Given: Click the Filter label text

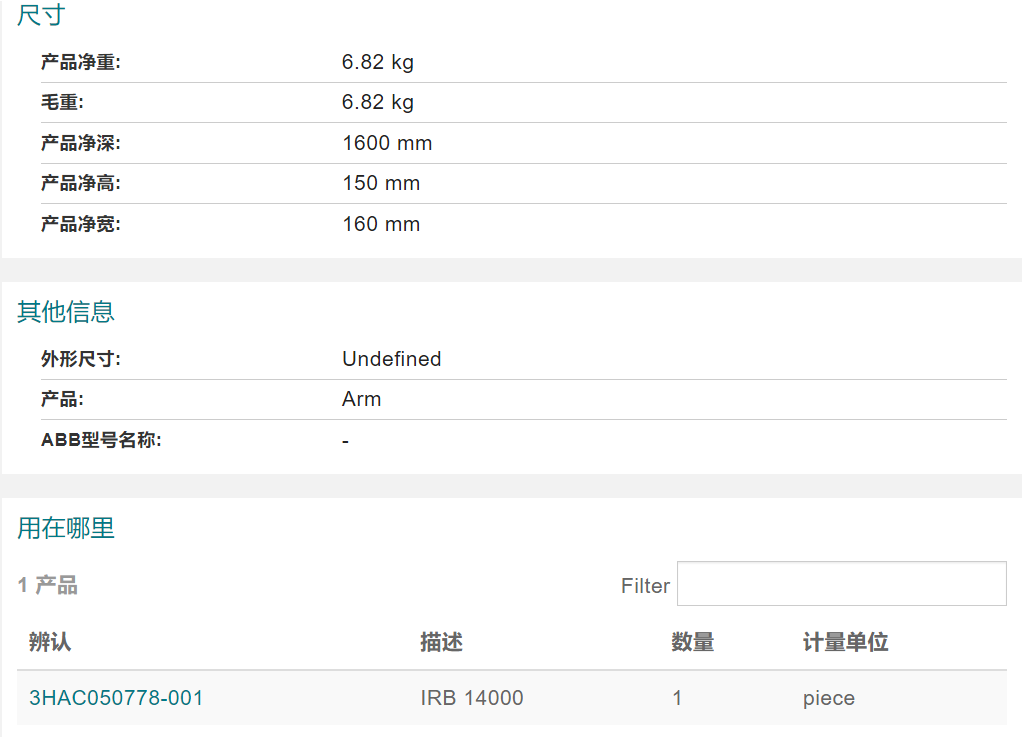Looking at the screenshot, I should (645, 586).
